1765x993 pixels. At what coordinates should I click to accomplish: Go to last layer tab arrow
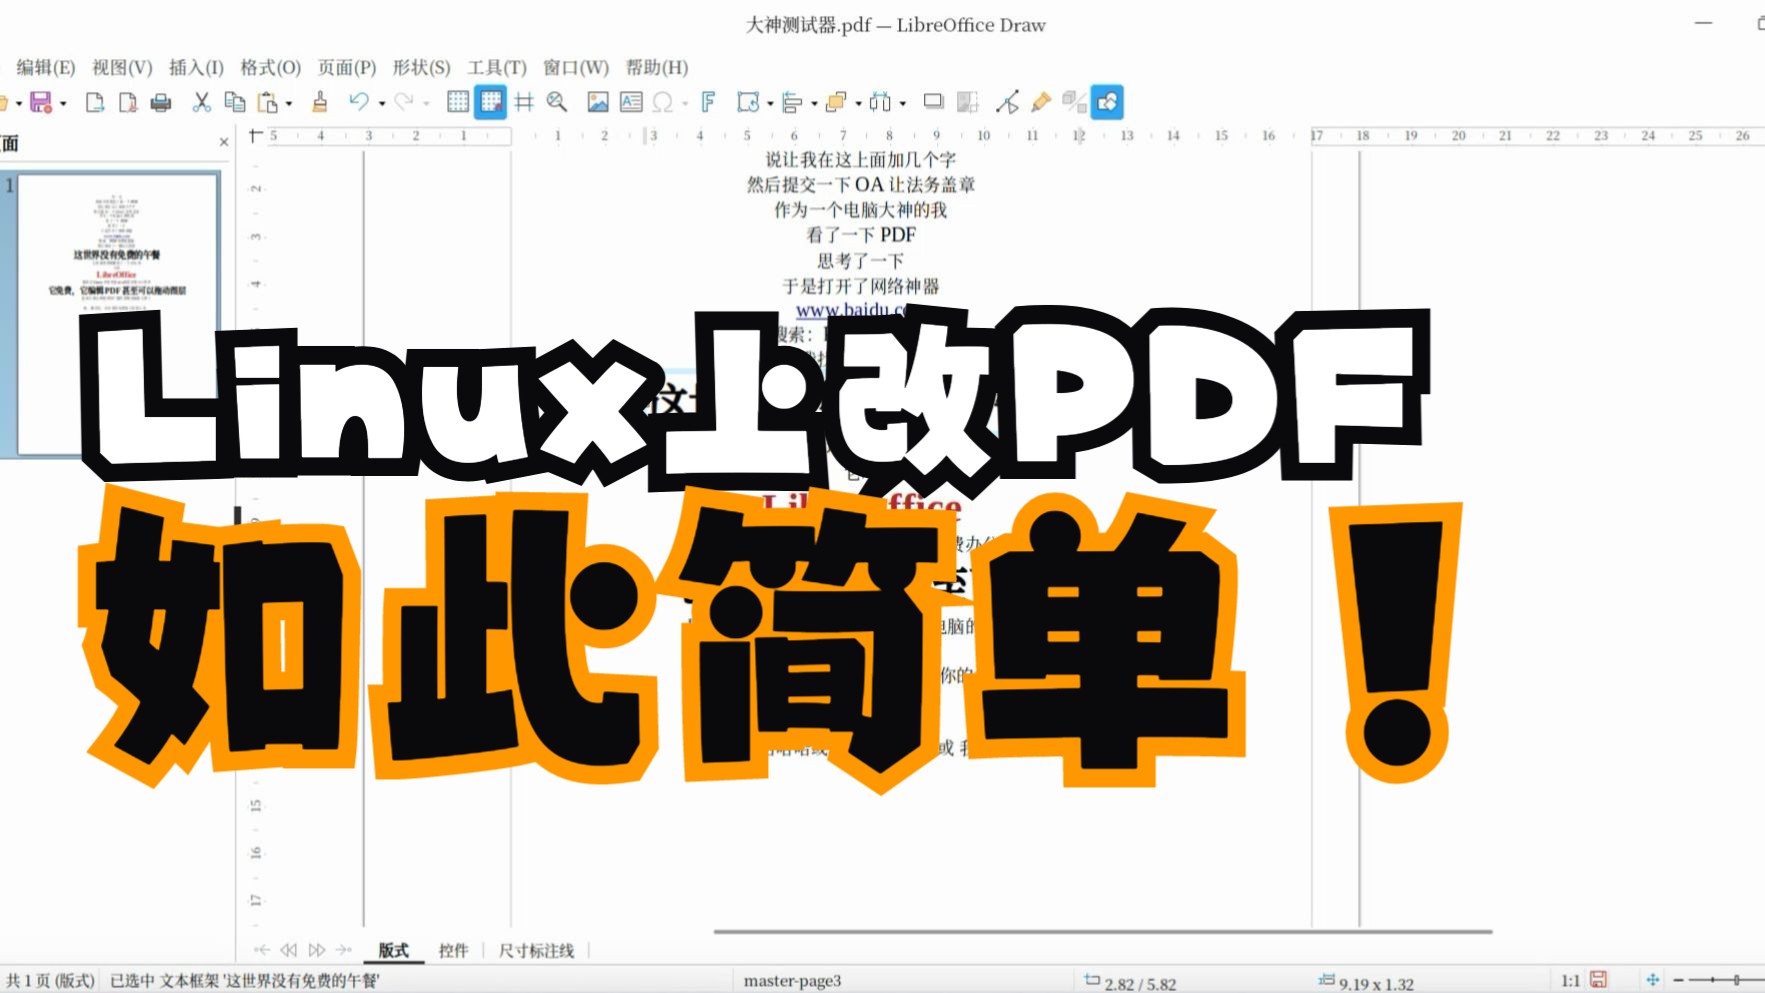tap(344, 950)
